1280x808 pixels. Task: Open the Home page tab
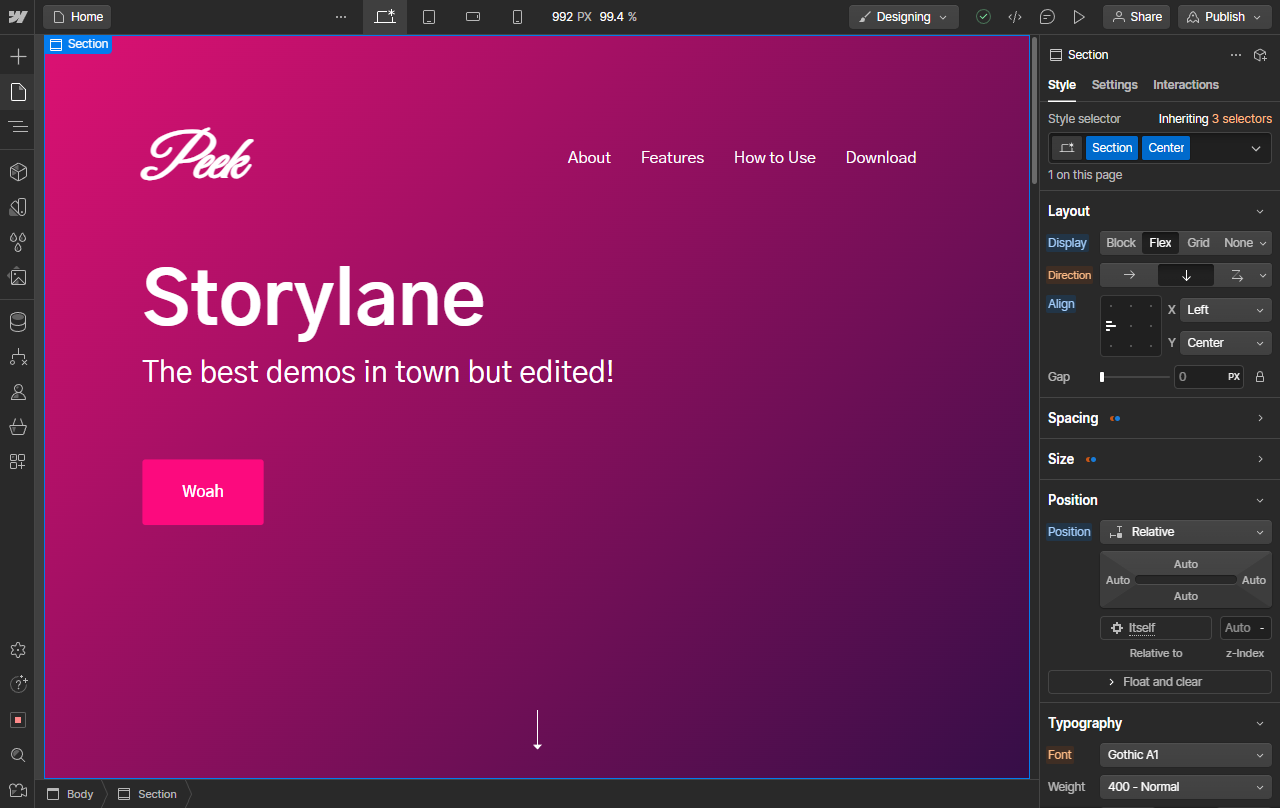tap(77, 17)
